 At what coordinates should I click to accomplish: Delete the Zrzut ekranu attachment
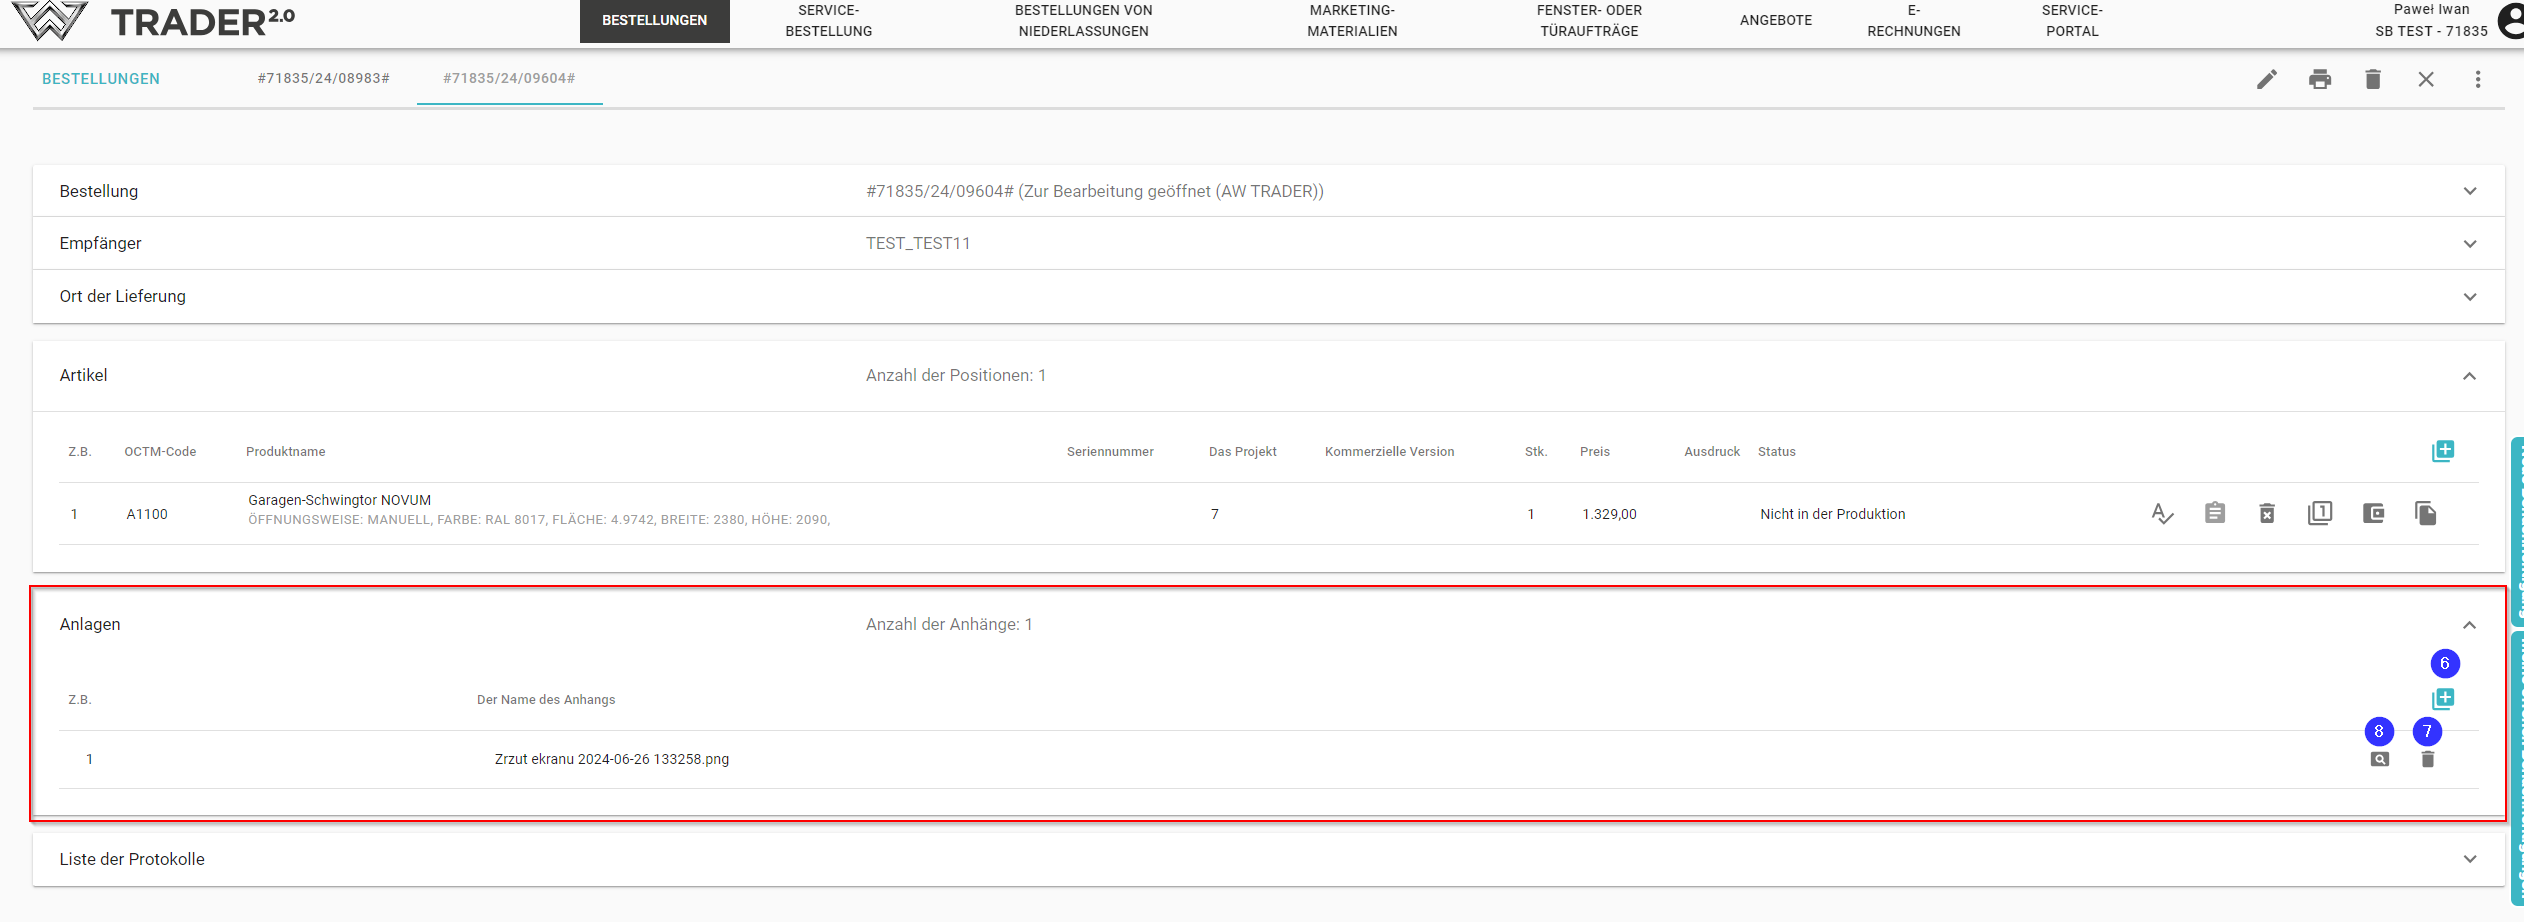[2427, 759]
